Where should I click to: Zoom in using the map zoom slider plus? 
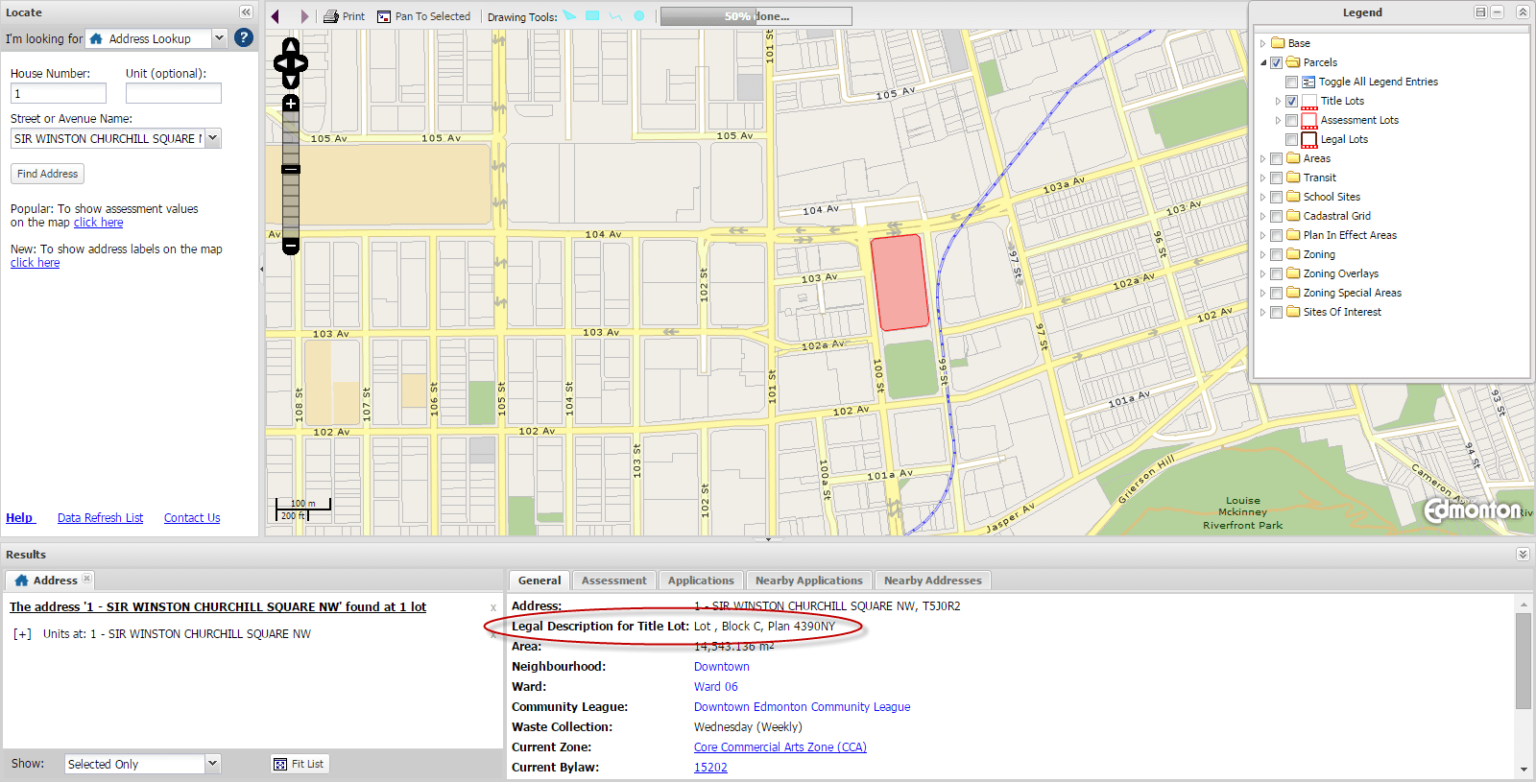click(x=290, y=102)
